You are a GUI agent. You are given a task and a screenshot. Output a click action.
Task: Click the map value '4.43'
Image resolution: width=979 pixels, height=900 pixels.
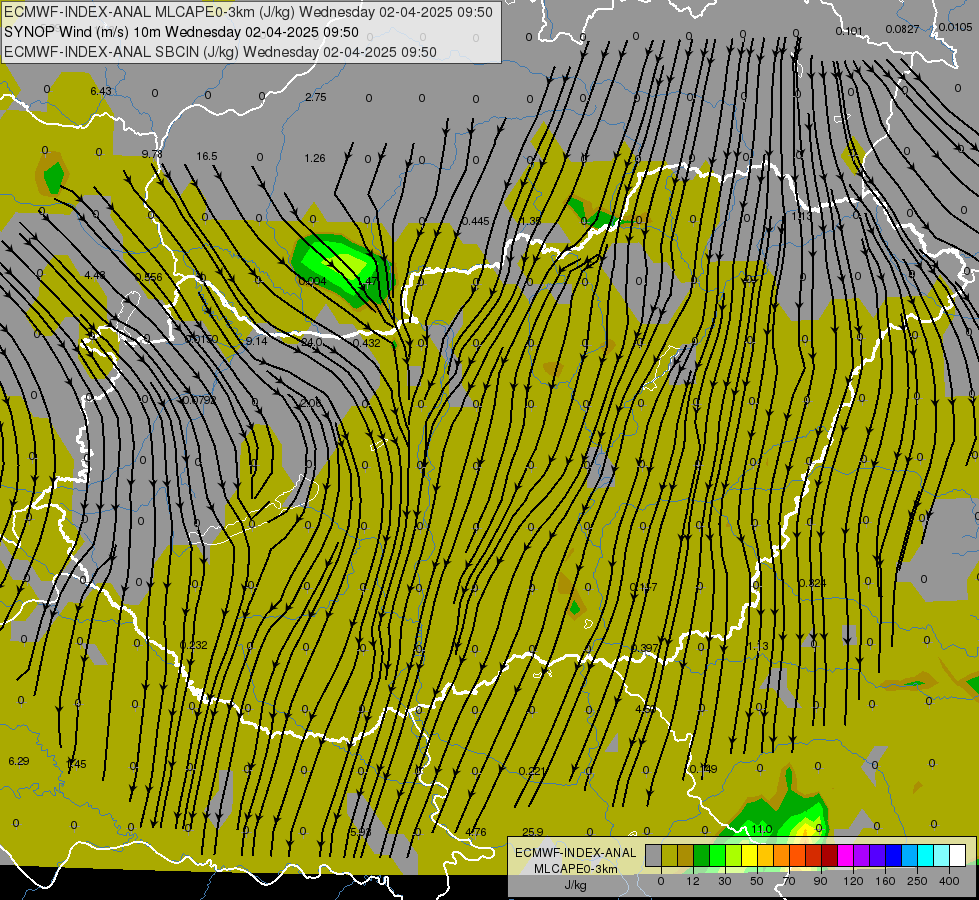pyautogui.click(x=95, y=275)
